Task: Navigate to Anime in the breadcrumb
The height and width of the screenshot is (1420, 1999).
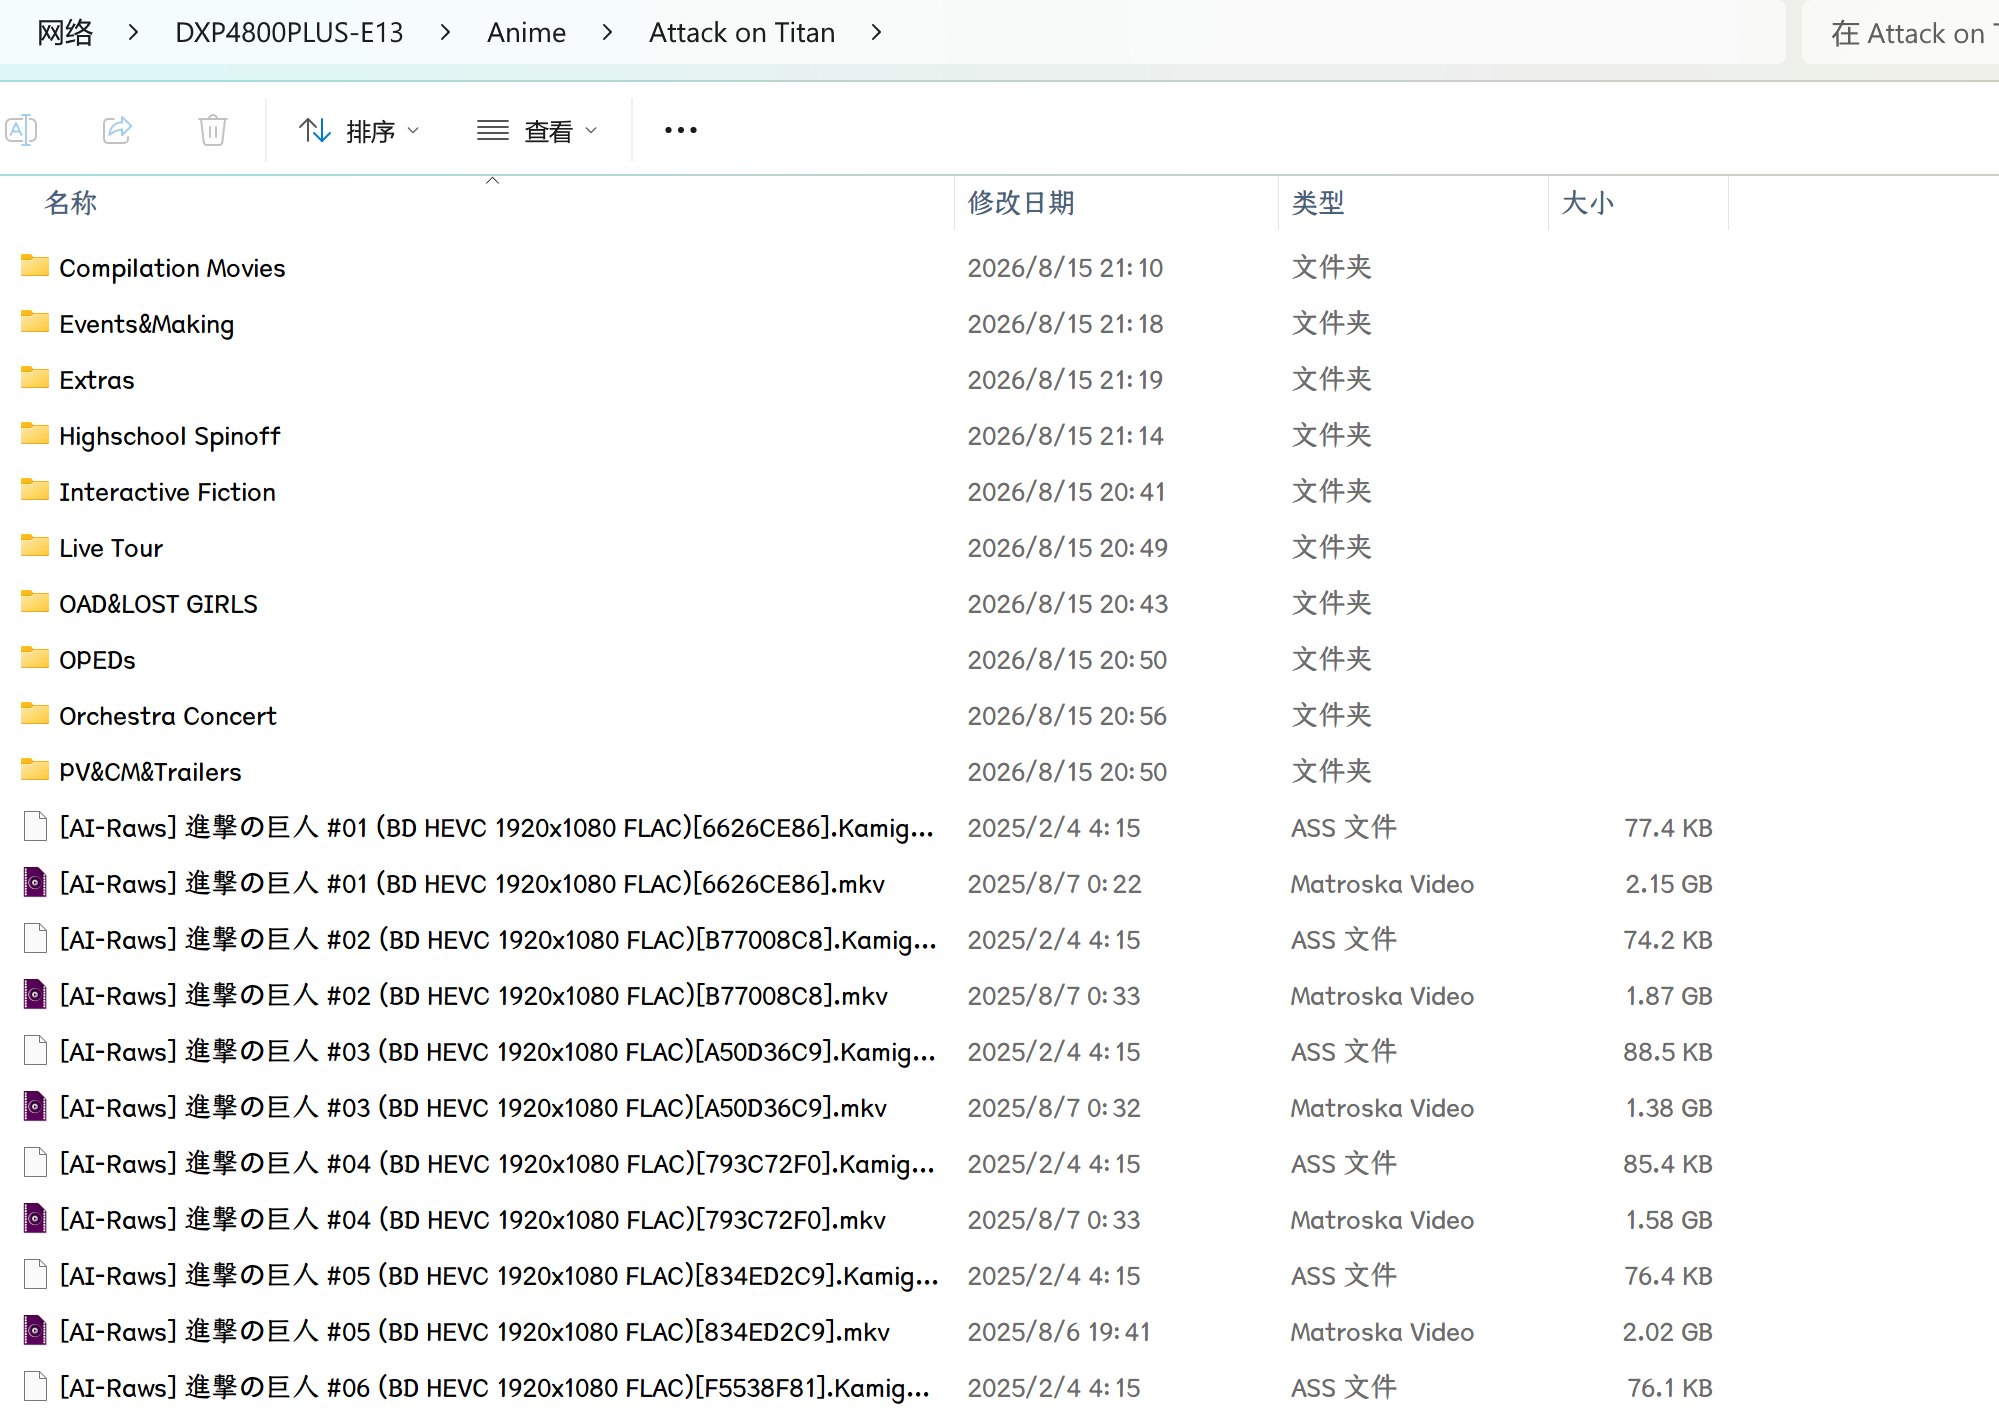Action: [x=526, y=33]
